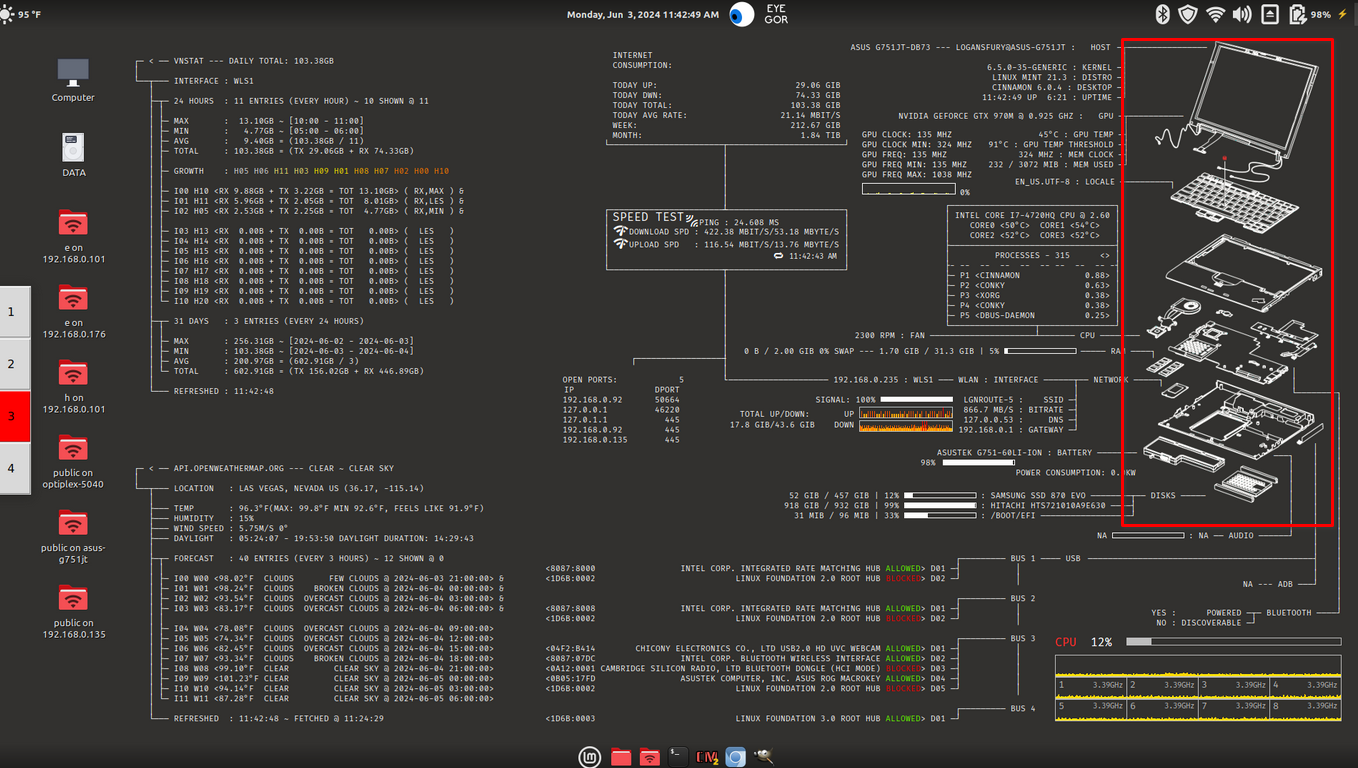Open the CM2 Conky Manager dock icon
The image size is (1358, 768).
[708, 757]
